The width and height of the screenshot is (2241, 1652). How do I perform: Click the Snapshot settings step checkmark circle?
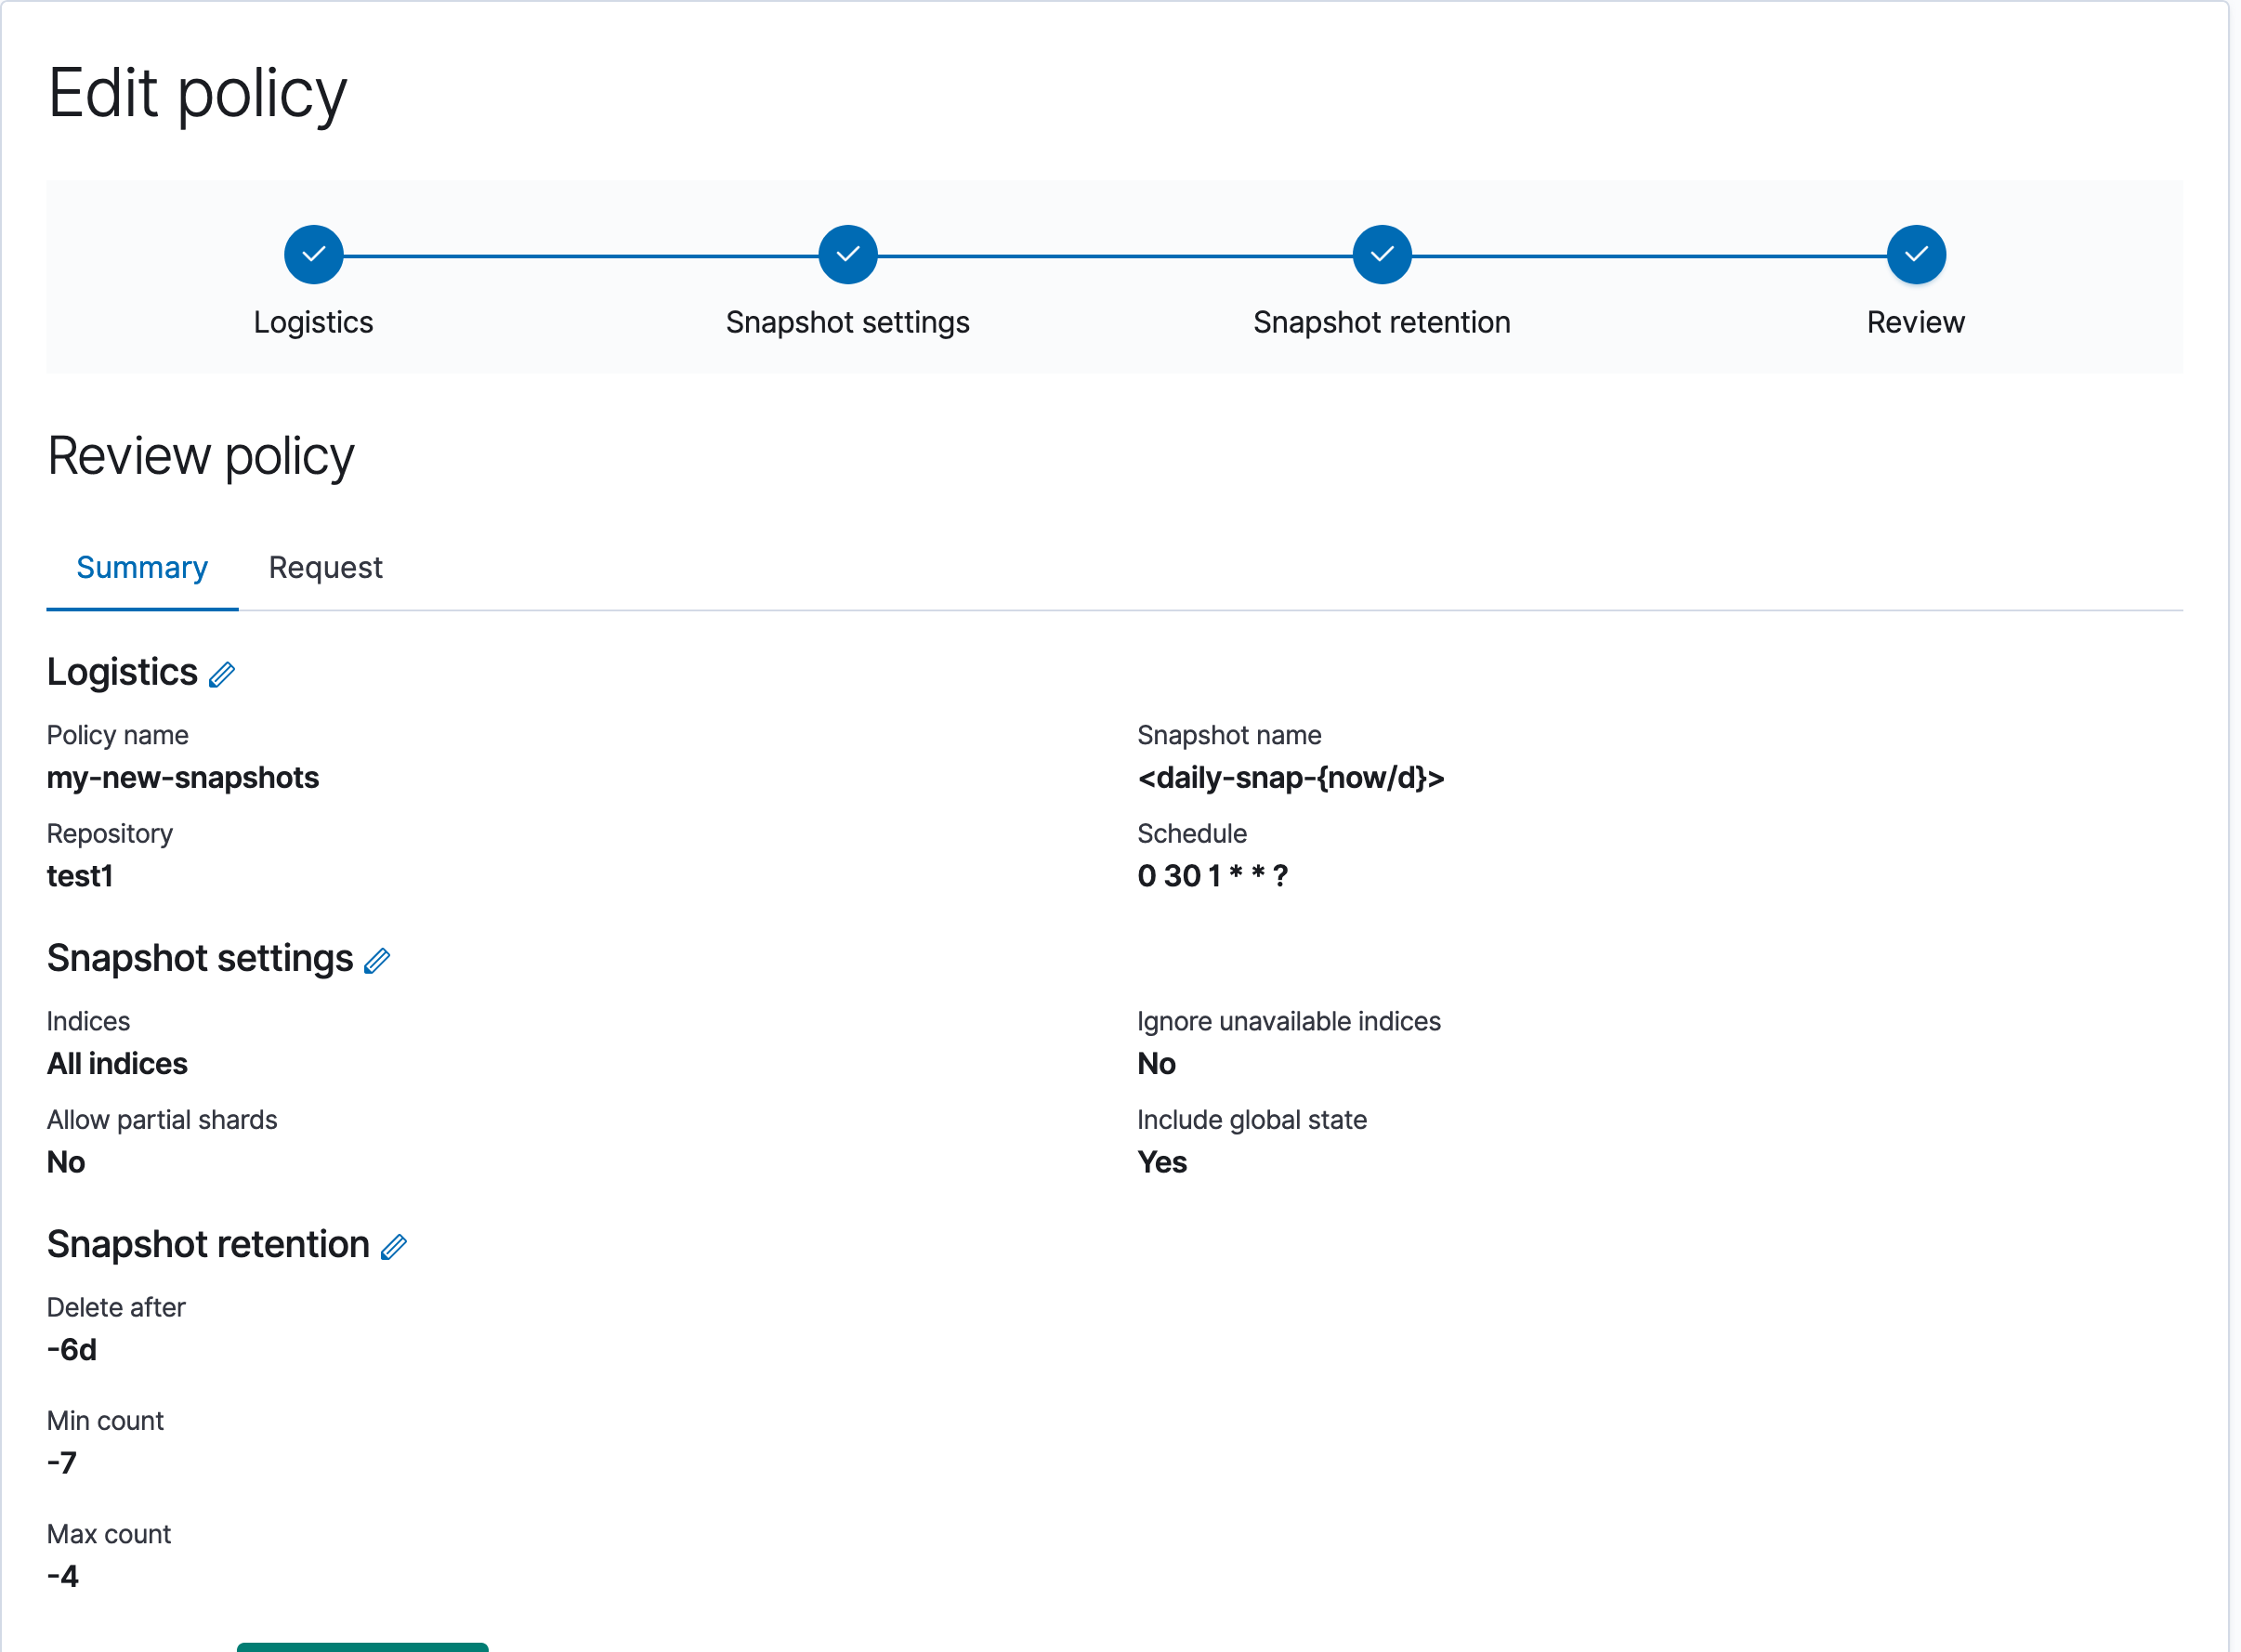(847, 254)
